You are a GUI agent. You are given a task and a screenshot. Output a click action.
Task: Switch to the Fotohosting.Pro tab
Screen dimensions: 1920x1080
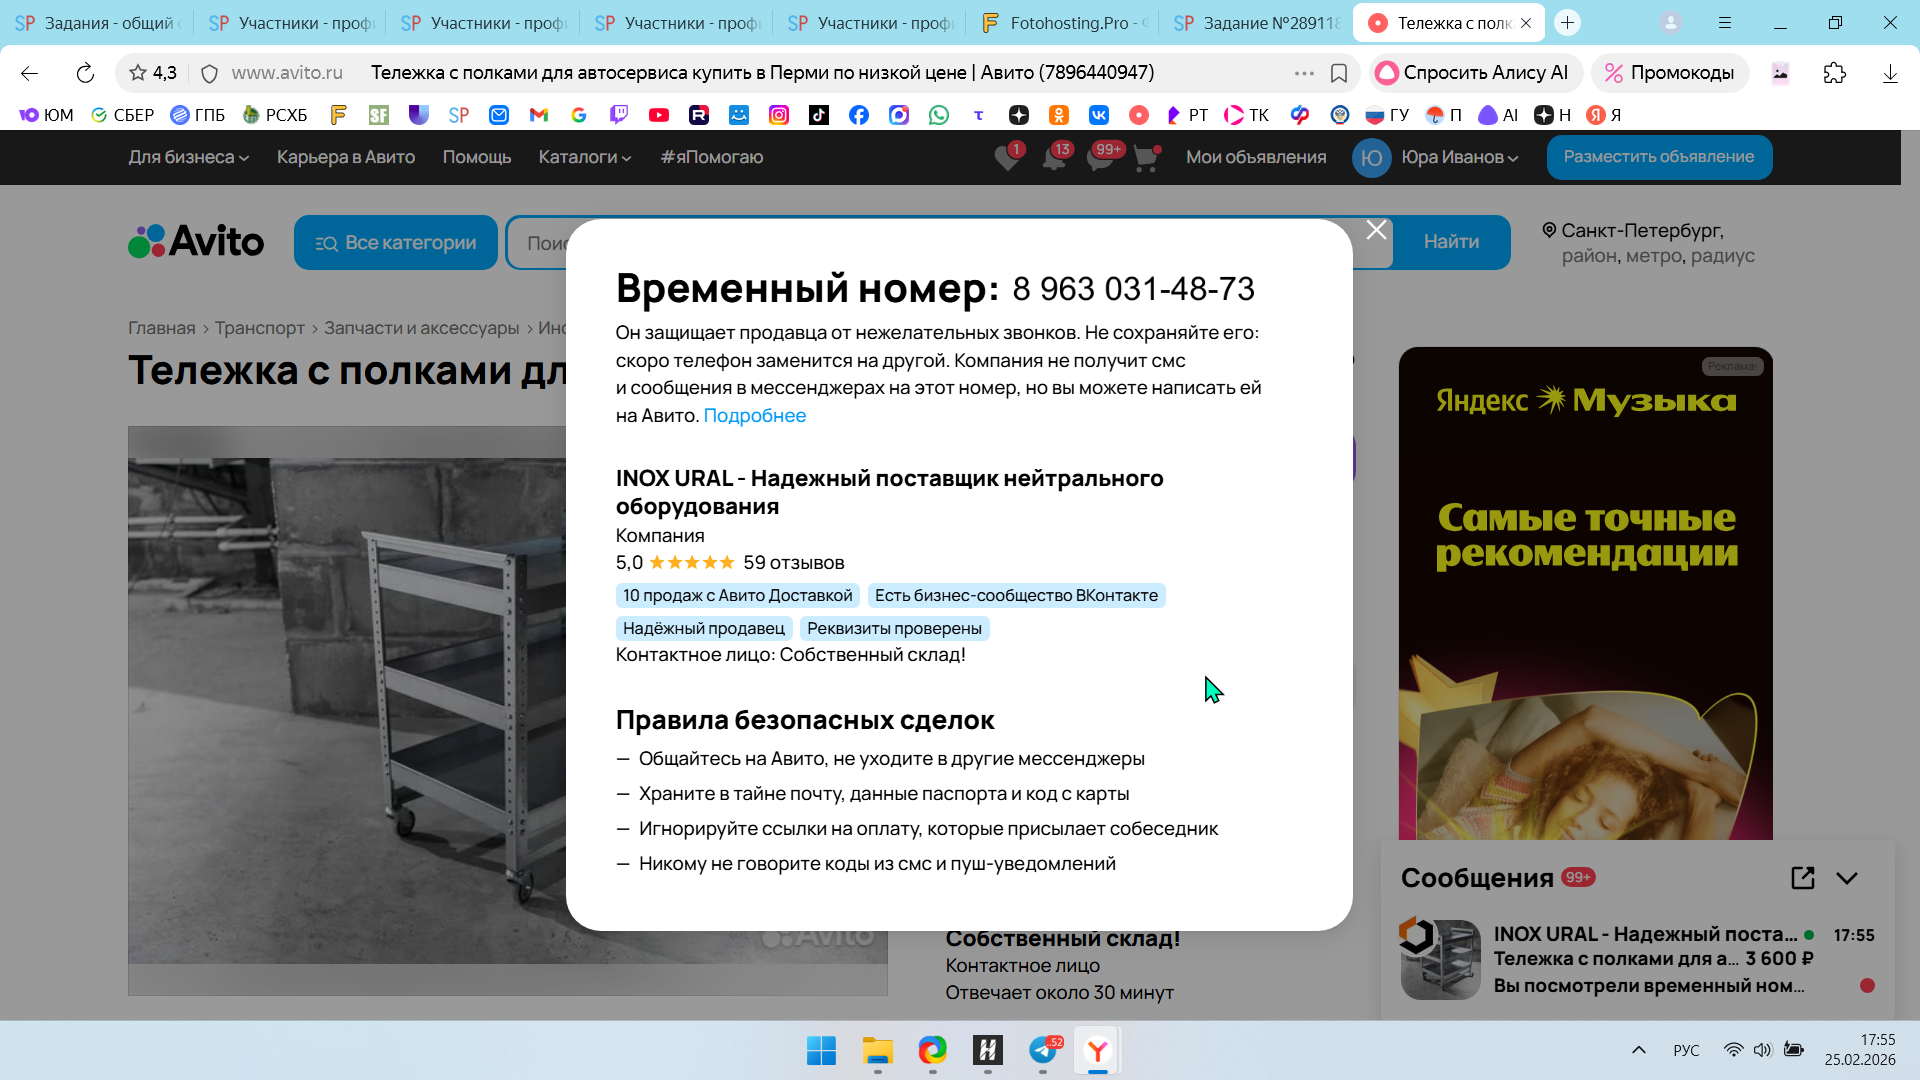click(1066, 22)
